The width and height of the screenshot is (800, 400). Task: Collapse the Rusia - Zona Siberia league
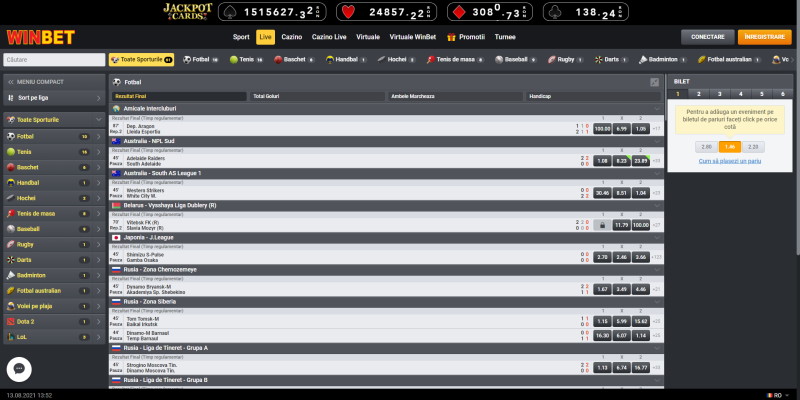657,302
